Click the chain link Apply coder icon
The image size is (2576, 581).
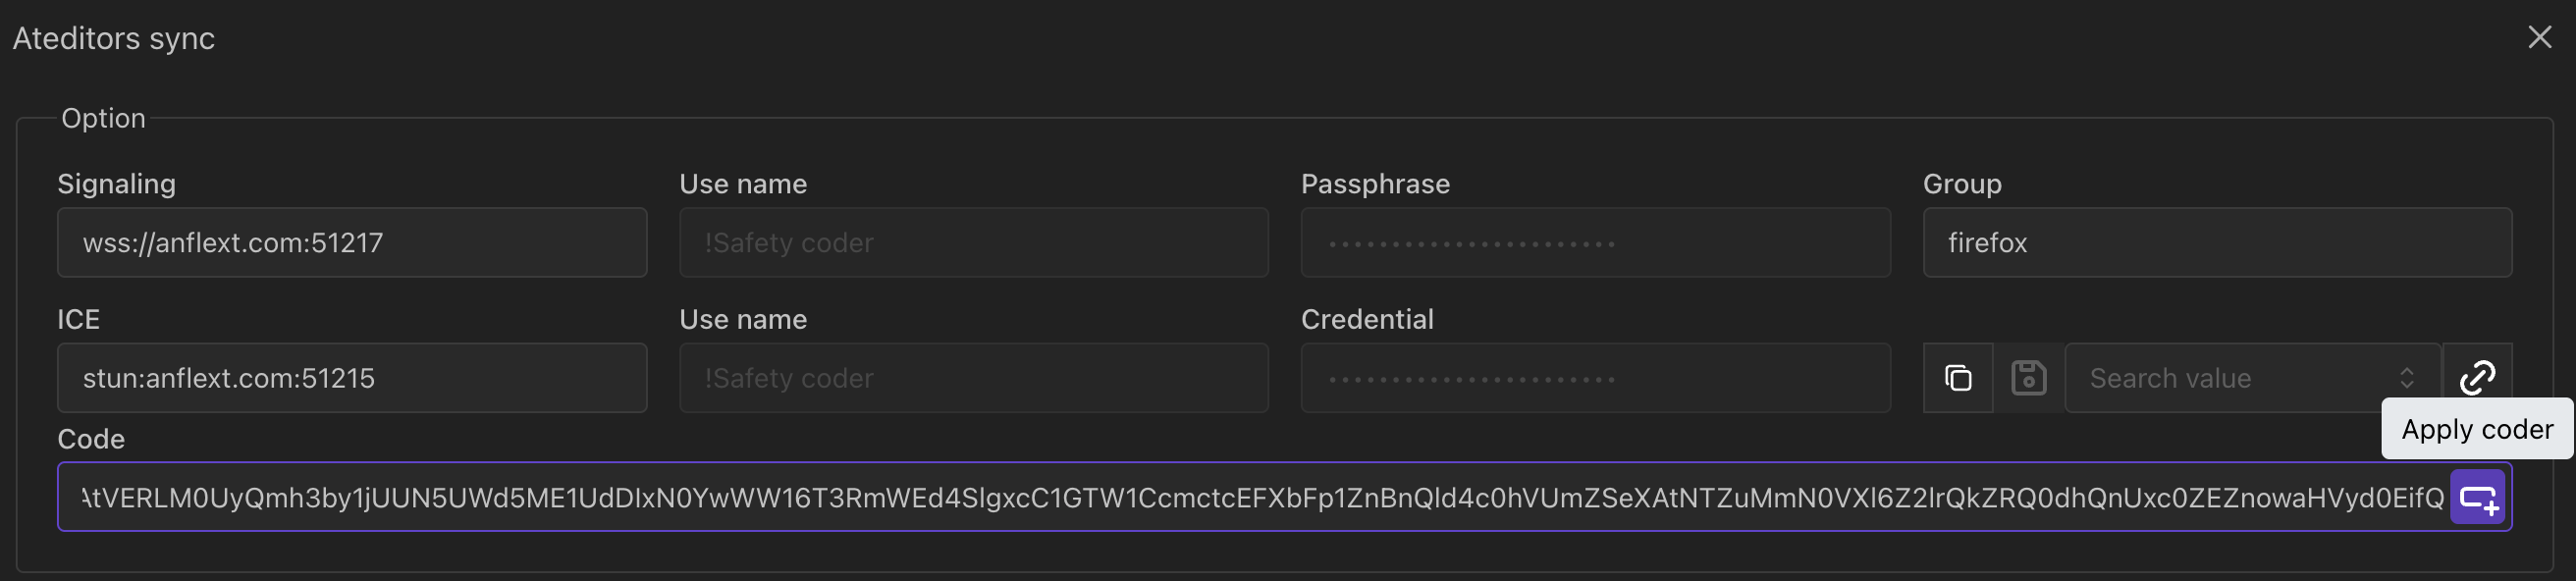click(x=2477, y=377)
